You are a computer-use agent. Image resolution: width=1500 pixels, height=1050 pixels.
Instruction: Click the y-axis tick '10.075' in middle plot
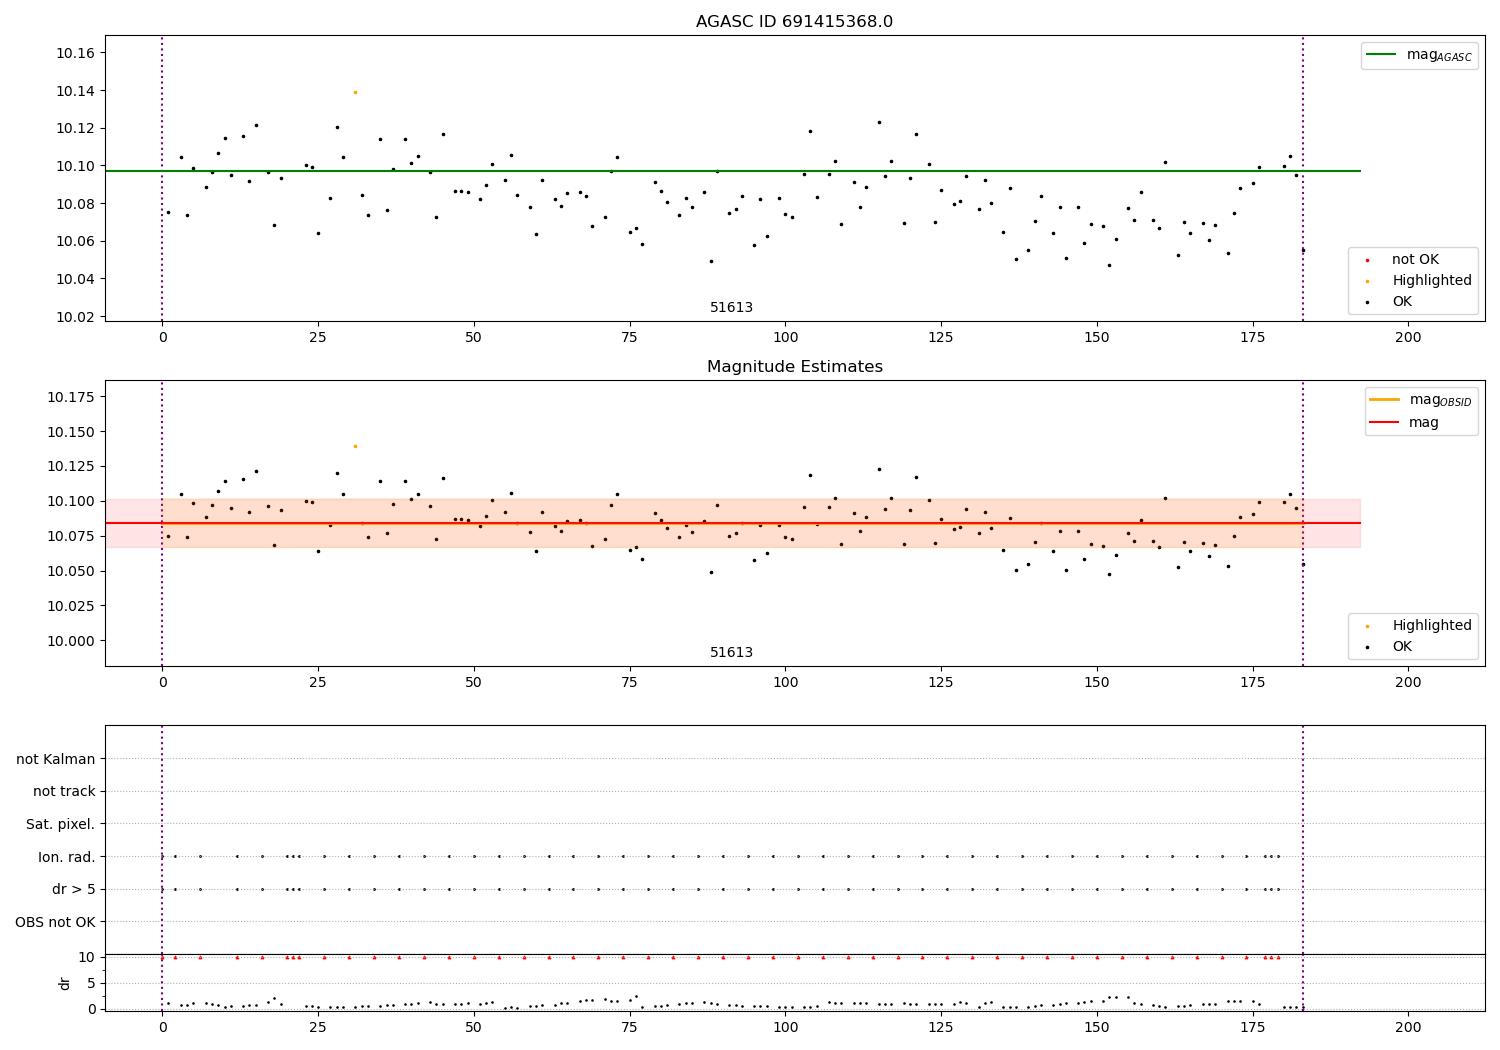click(x=71, y=536)
